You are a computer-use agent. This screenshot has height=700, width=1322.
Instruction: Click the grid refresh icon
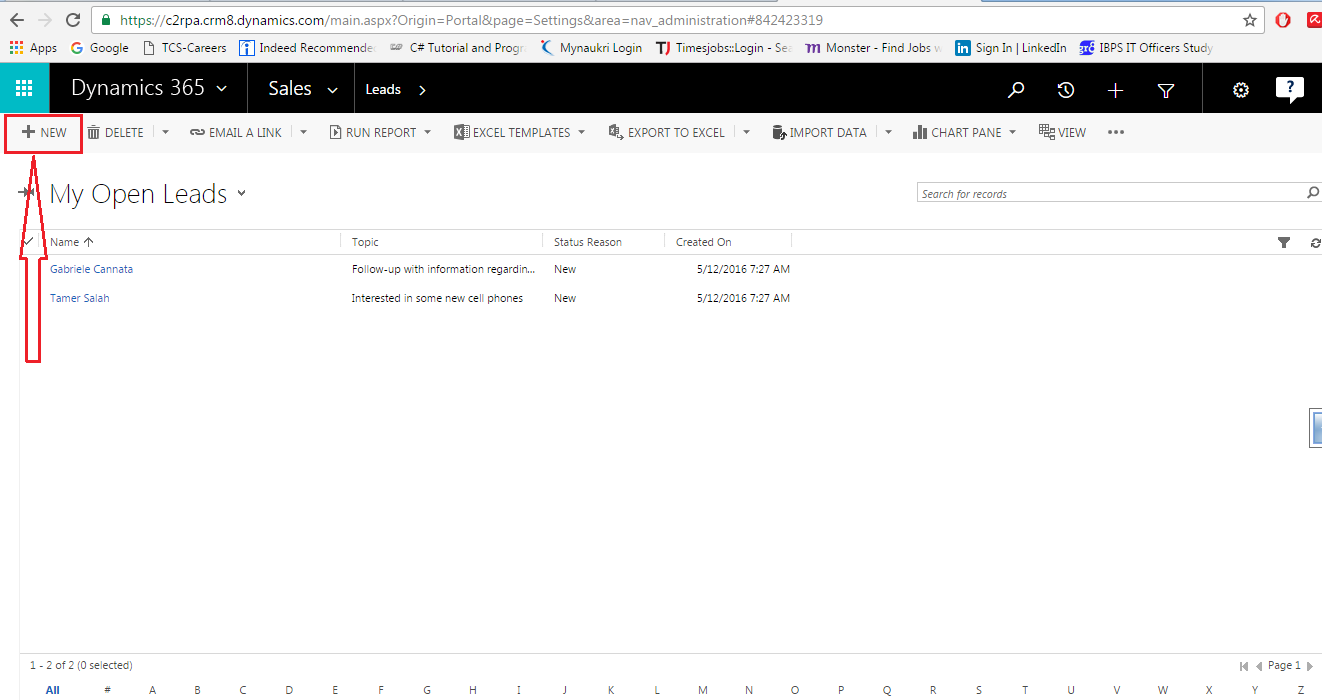pyautogui.click(x=1315, y=242)
